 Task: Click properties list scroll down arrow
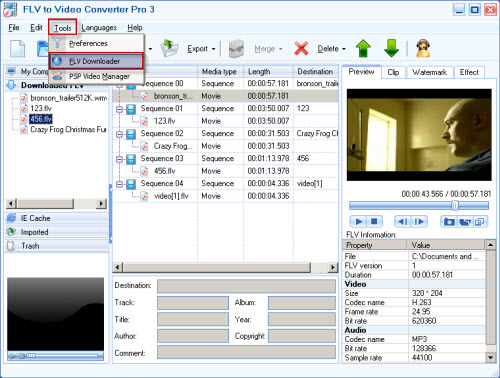click(490, 358)
